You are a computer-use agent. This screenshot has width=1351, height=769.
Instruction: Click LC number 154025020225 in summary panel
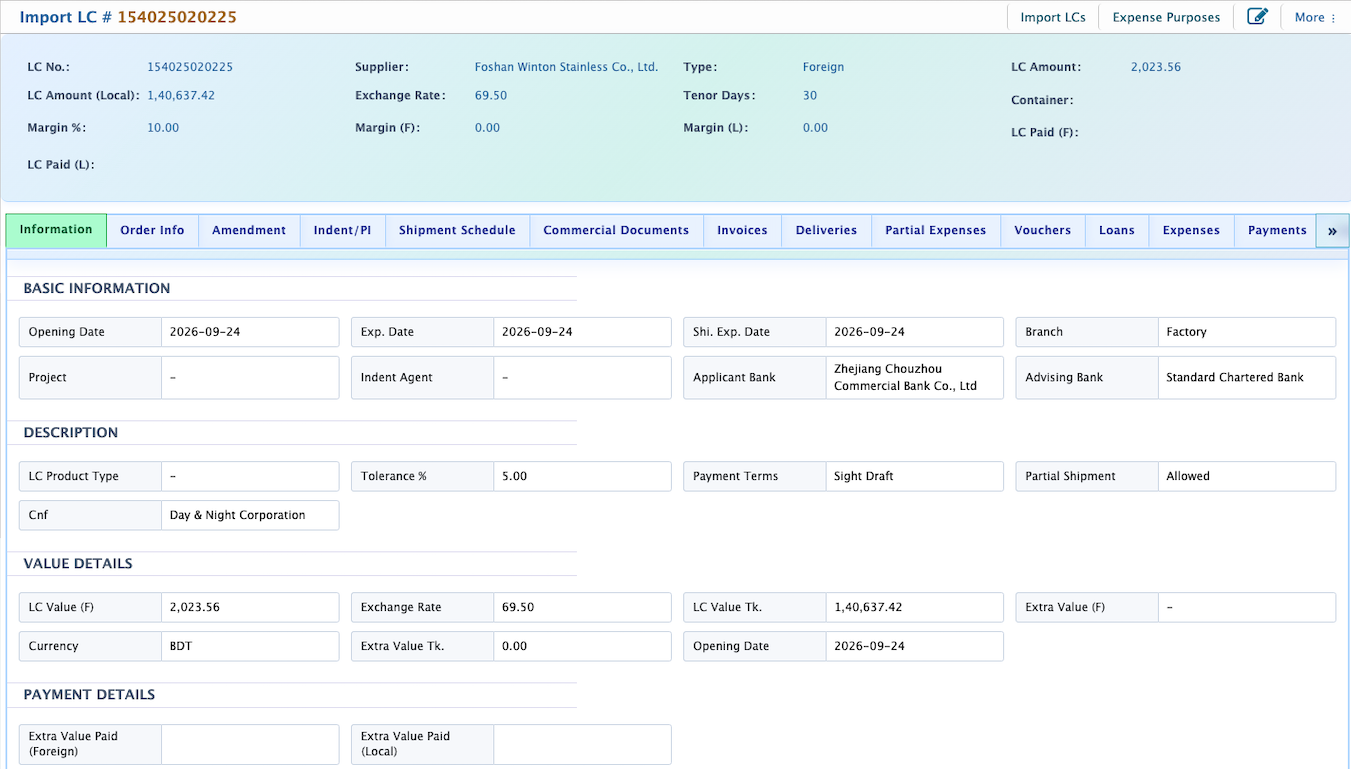click(190, 67)
